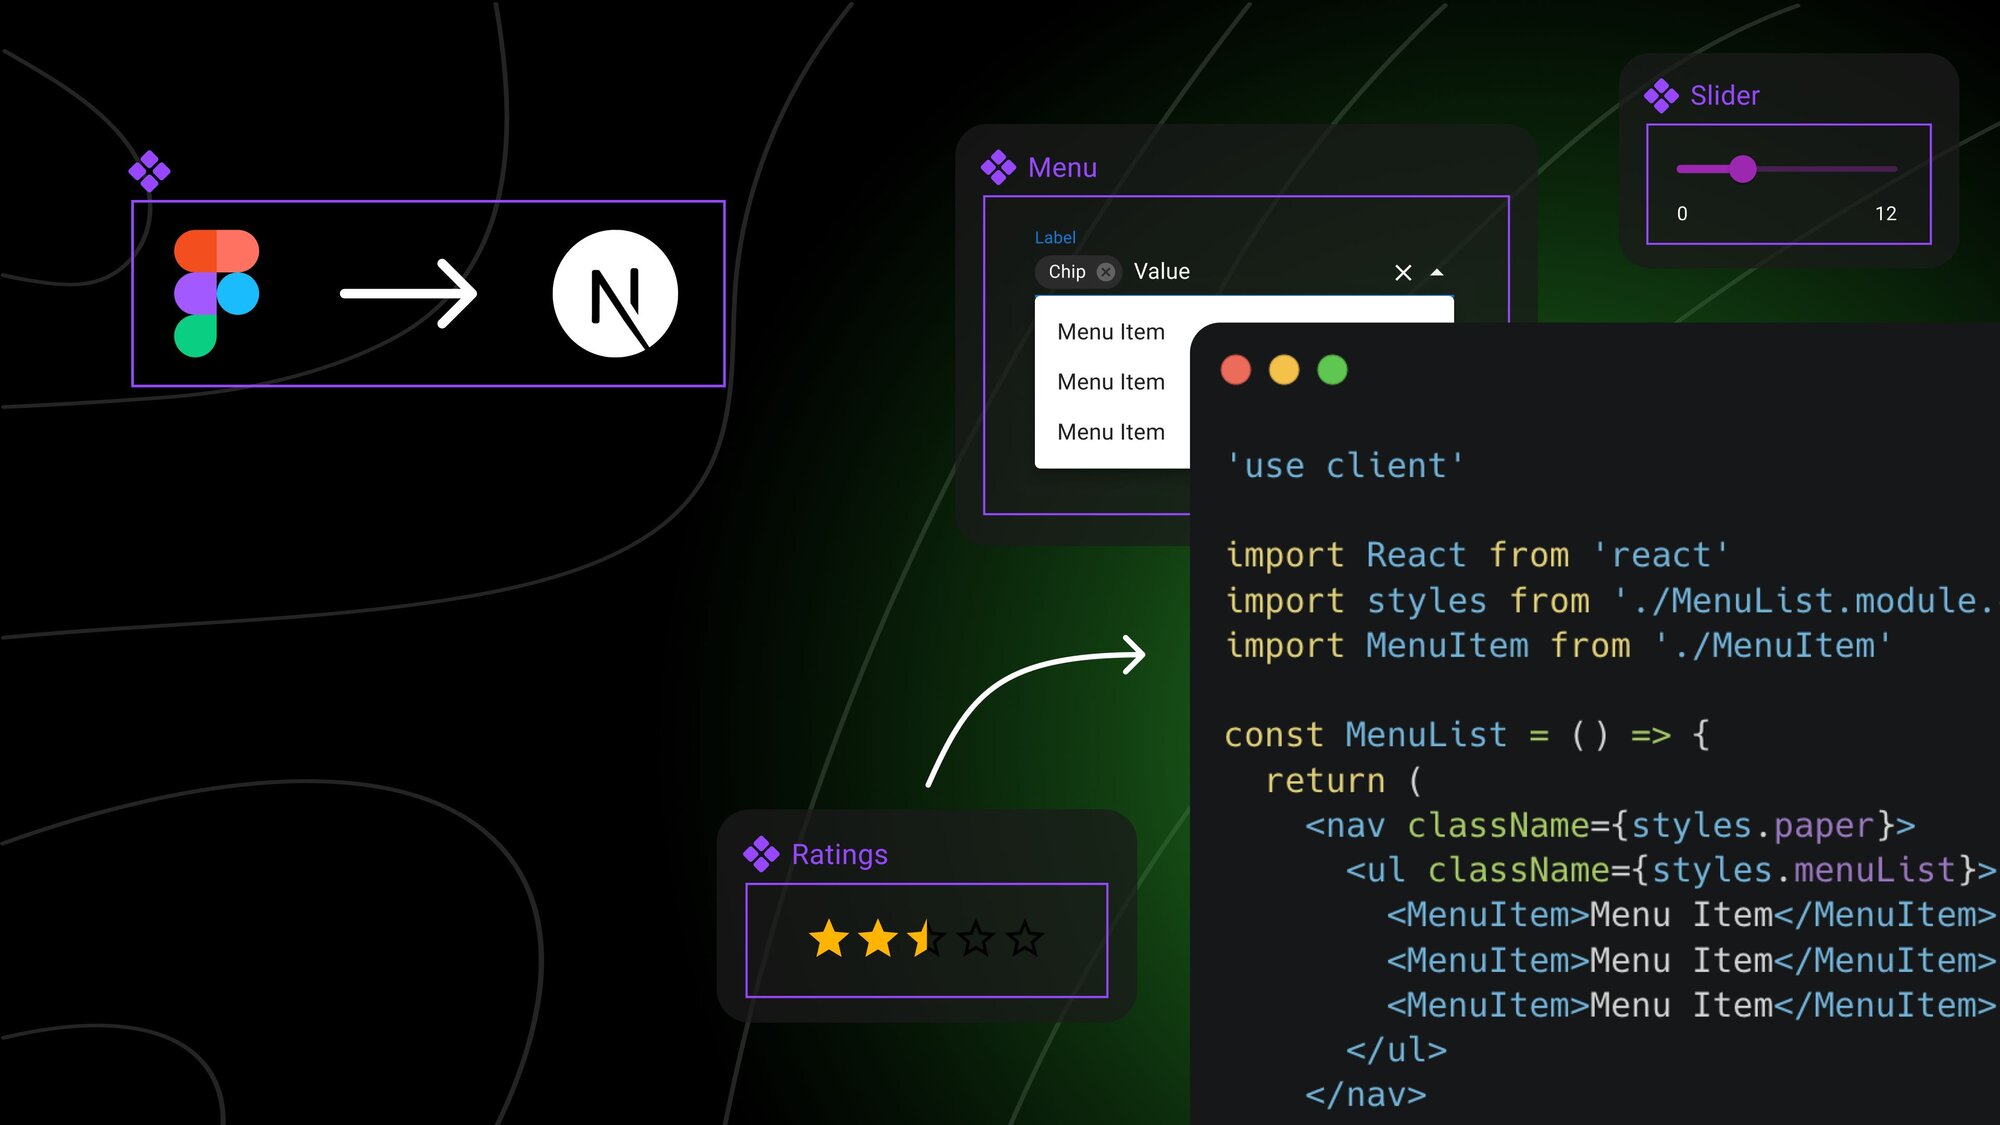The image size is (2000, 1125).
Task: Click the Figma logo
Action: [x=215, y=291]
